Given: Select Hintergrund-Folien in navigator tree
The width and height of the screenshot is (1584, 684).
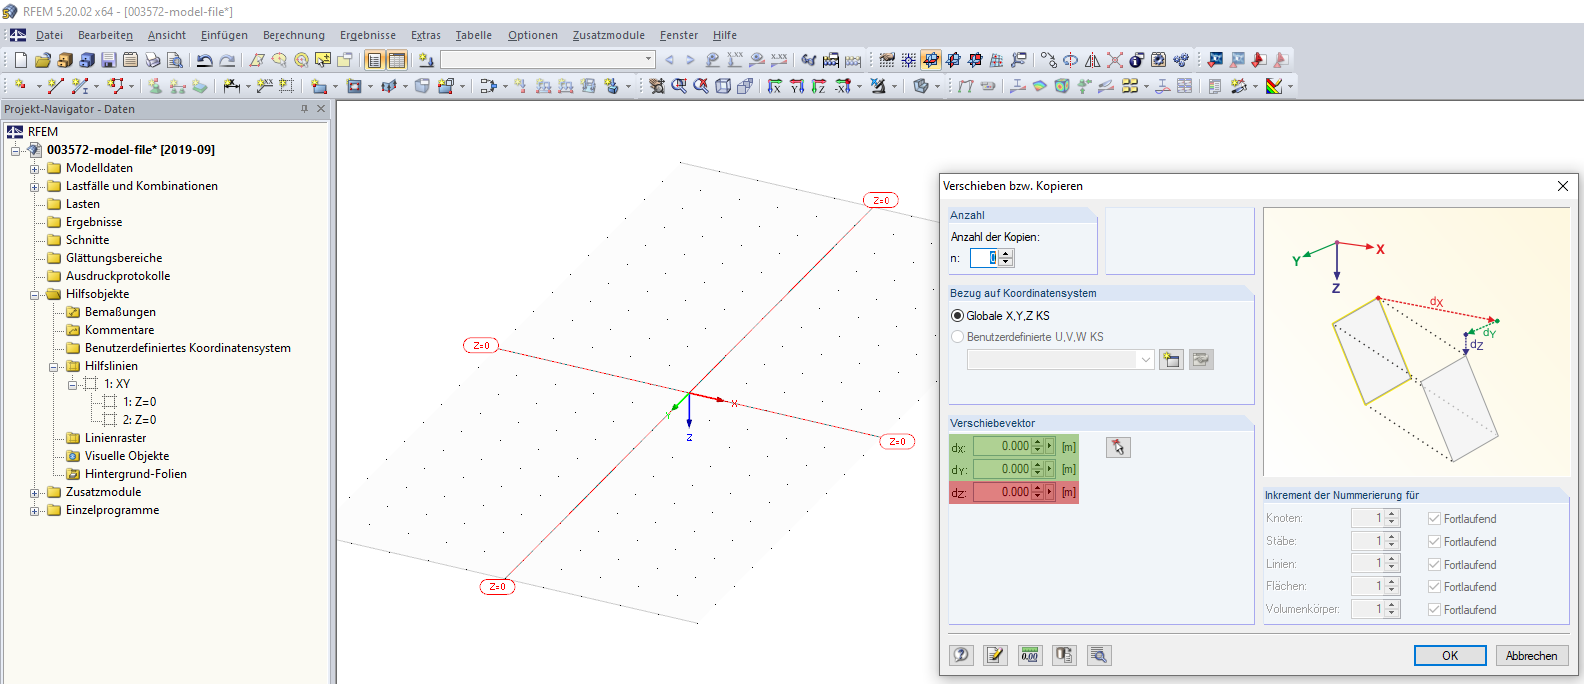Looking at the screenshot, I should click(136, 474).
